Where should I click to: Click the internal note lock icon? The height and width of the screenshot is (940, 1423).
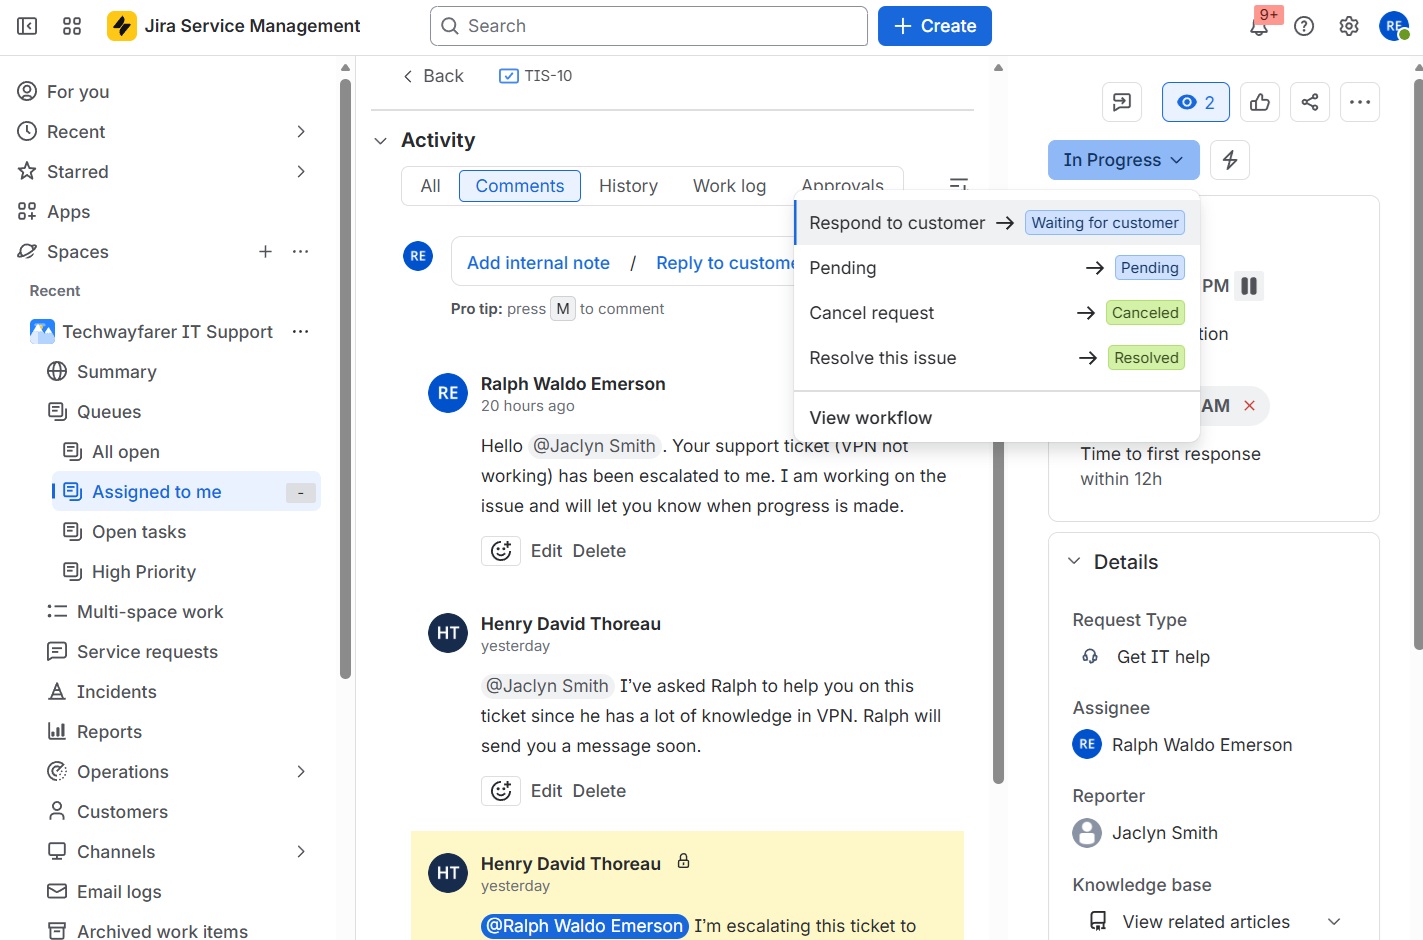click(x=684, y=861)
